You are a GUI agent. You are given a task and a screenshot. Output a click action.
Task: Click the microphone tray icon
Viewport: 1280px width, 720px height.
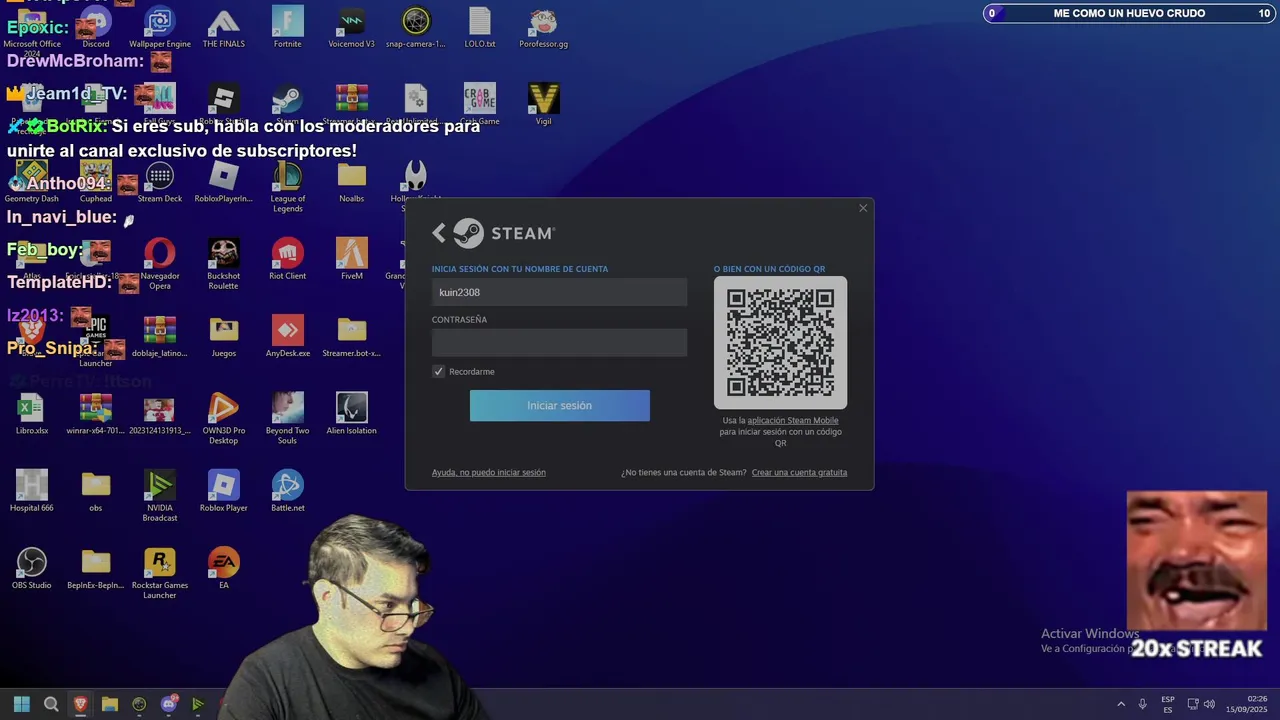point(1142,704)
